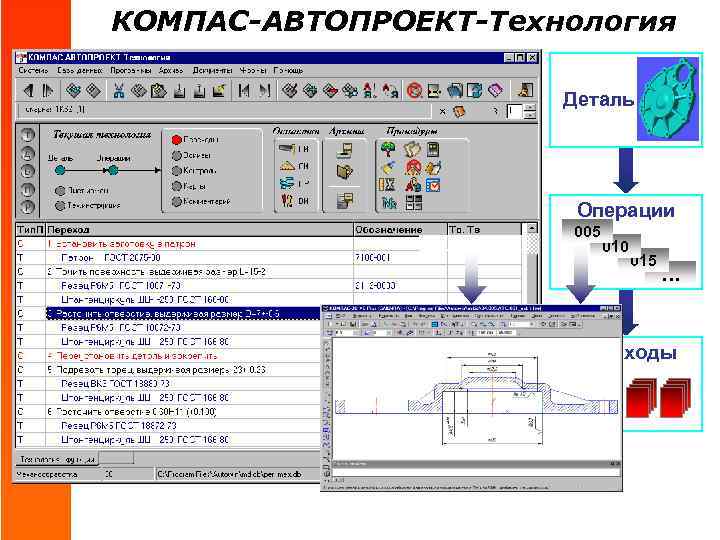Viewport: 720px width, 540px height.
Task: Click the number input field in toolbar row
Action: 515,112
